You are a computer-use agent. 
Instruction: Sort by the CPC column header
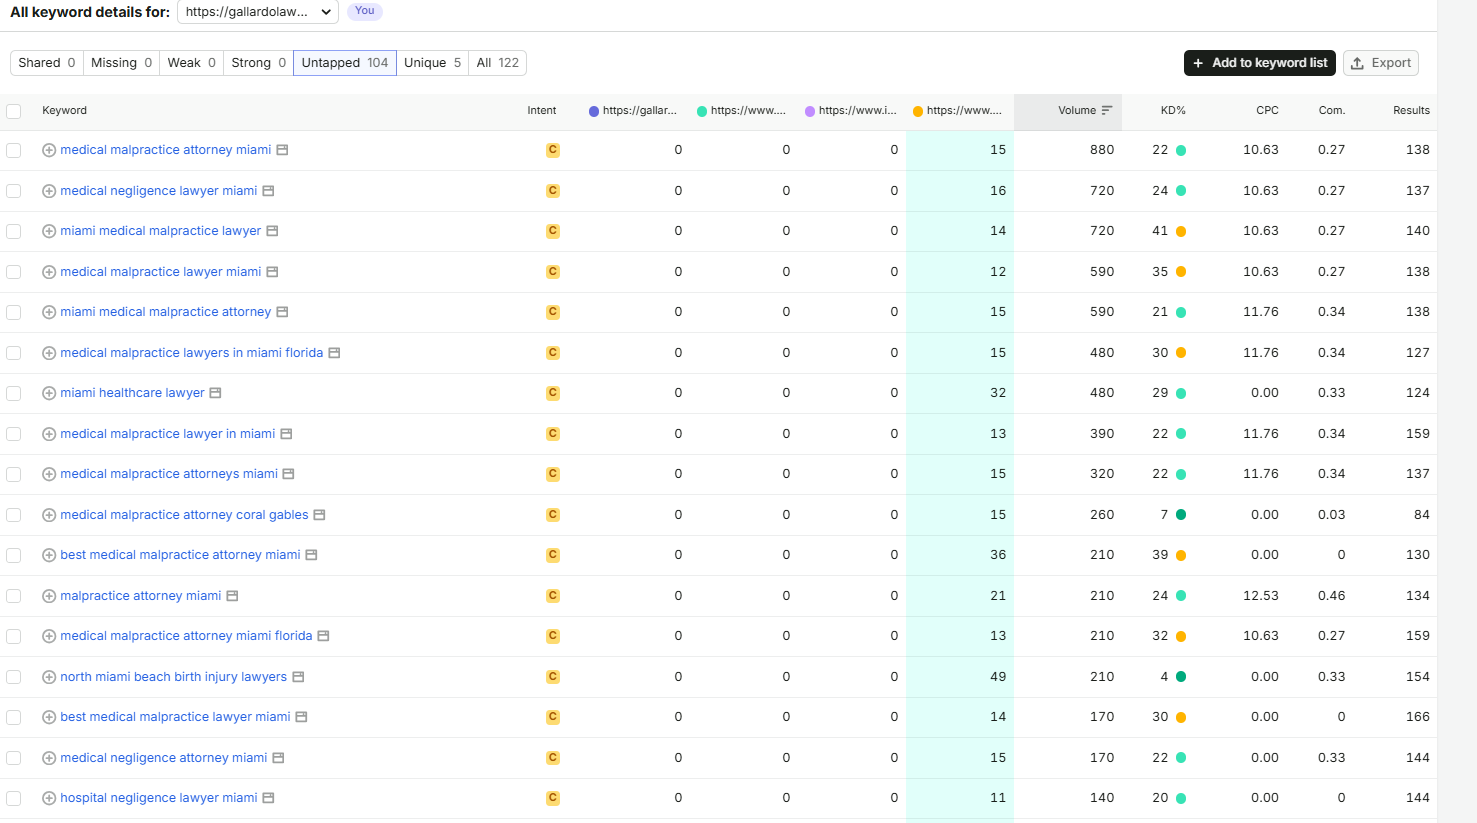(x=1267, y=111)
